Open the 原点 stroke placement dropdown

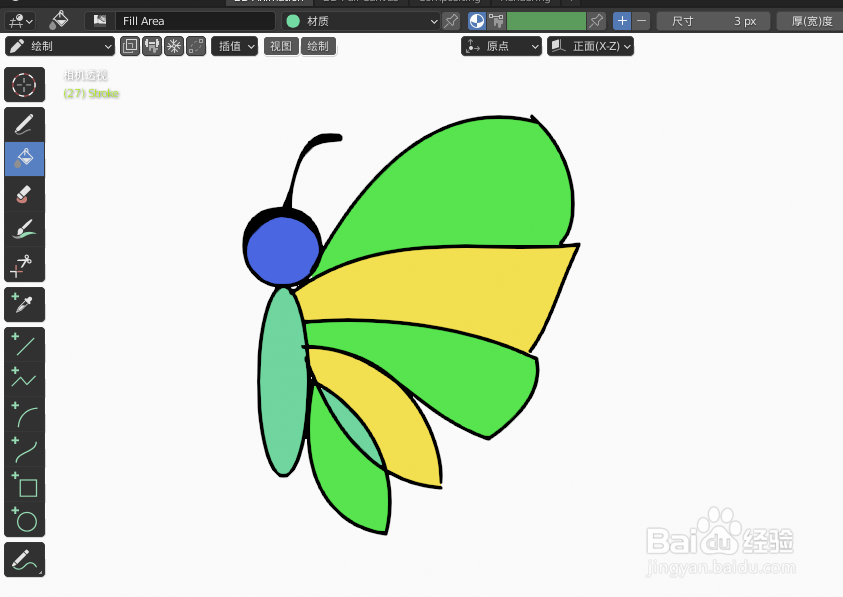click(x=502, y=46)
